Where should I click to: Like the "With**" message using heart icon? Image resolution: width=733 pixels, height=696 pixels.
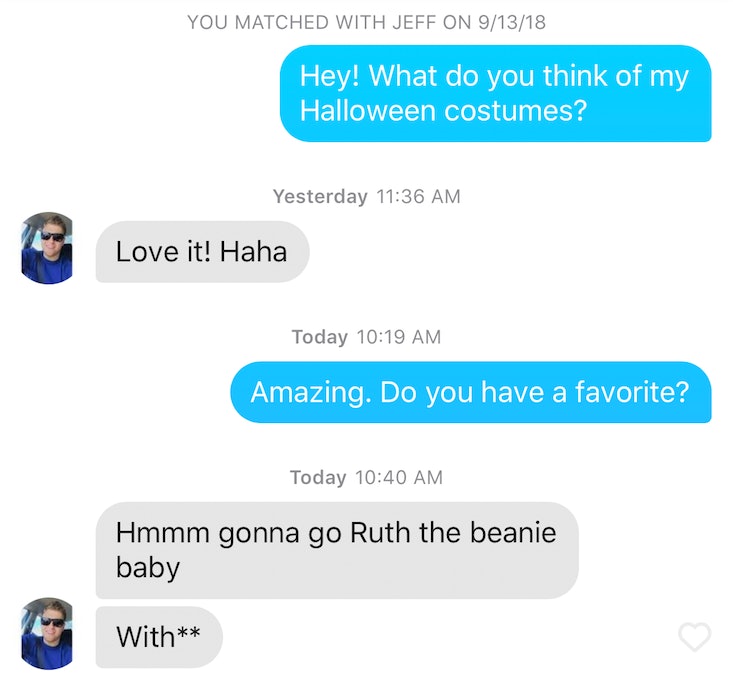(x=695, y=637)
